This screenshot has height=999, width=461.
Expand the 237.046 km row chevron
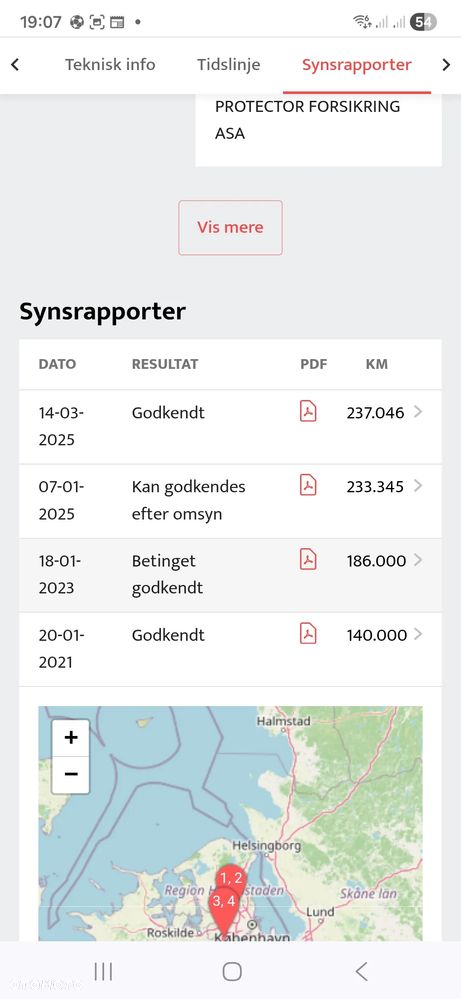click(418, 412)
